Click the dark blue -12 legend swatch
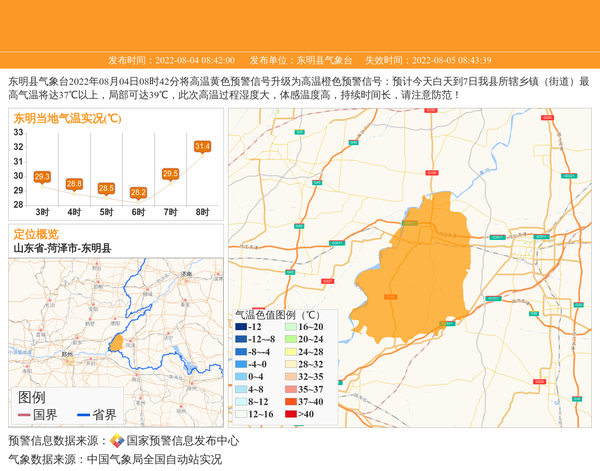This screenshot has width=600, height=471. (x=240, y=327)
